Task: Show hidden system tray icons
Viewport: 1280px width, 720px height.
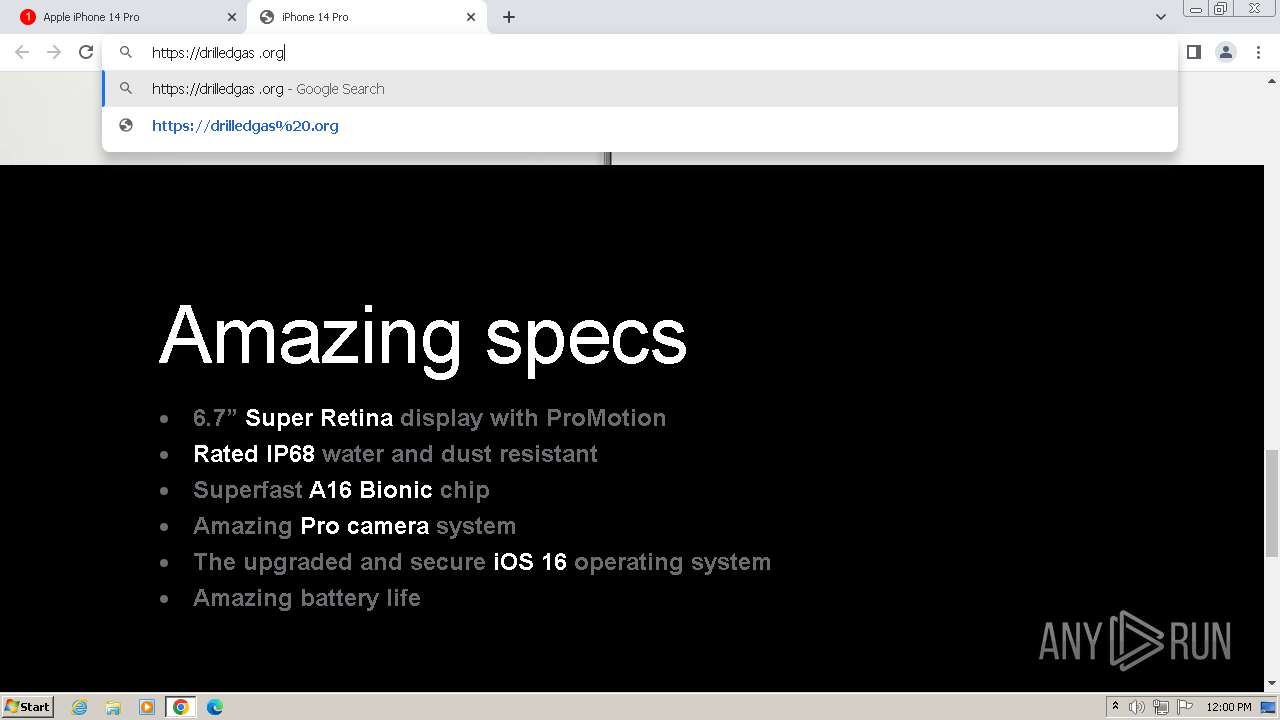Action: pyautogui.click(x=1115, y=707)
